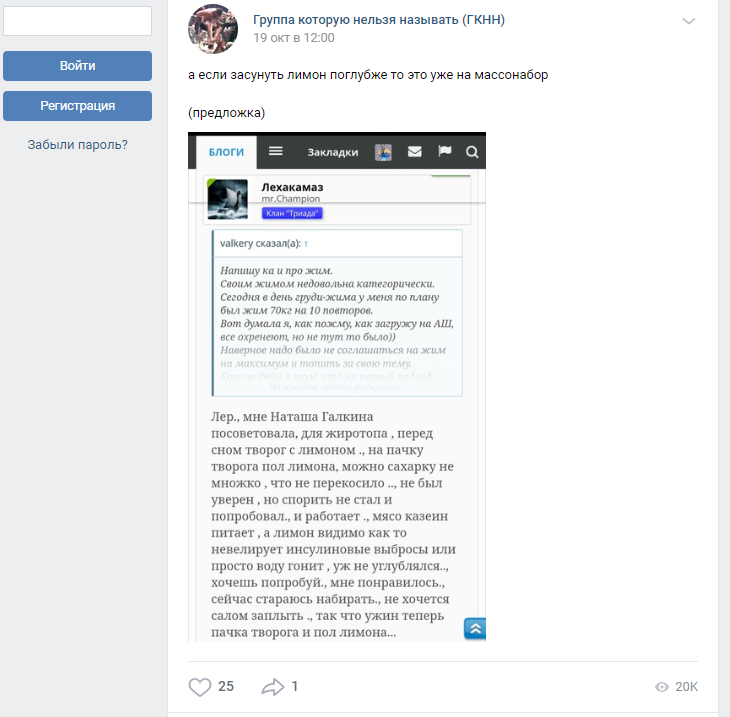Viewport: 730px width, 717px height.
Task: Click the Регистрация button
Action: pos(77,106)
